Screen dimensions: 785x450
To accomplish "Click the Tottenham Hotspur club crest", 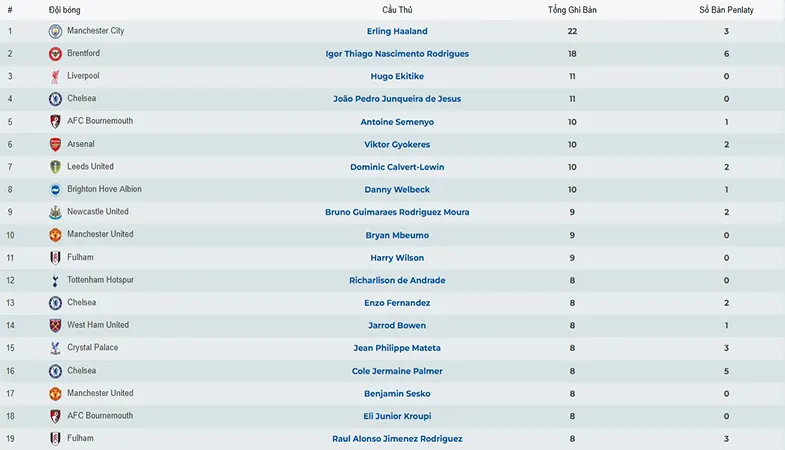I will [55, 280].
